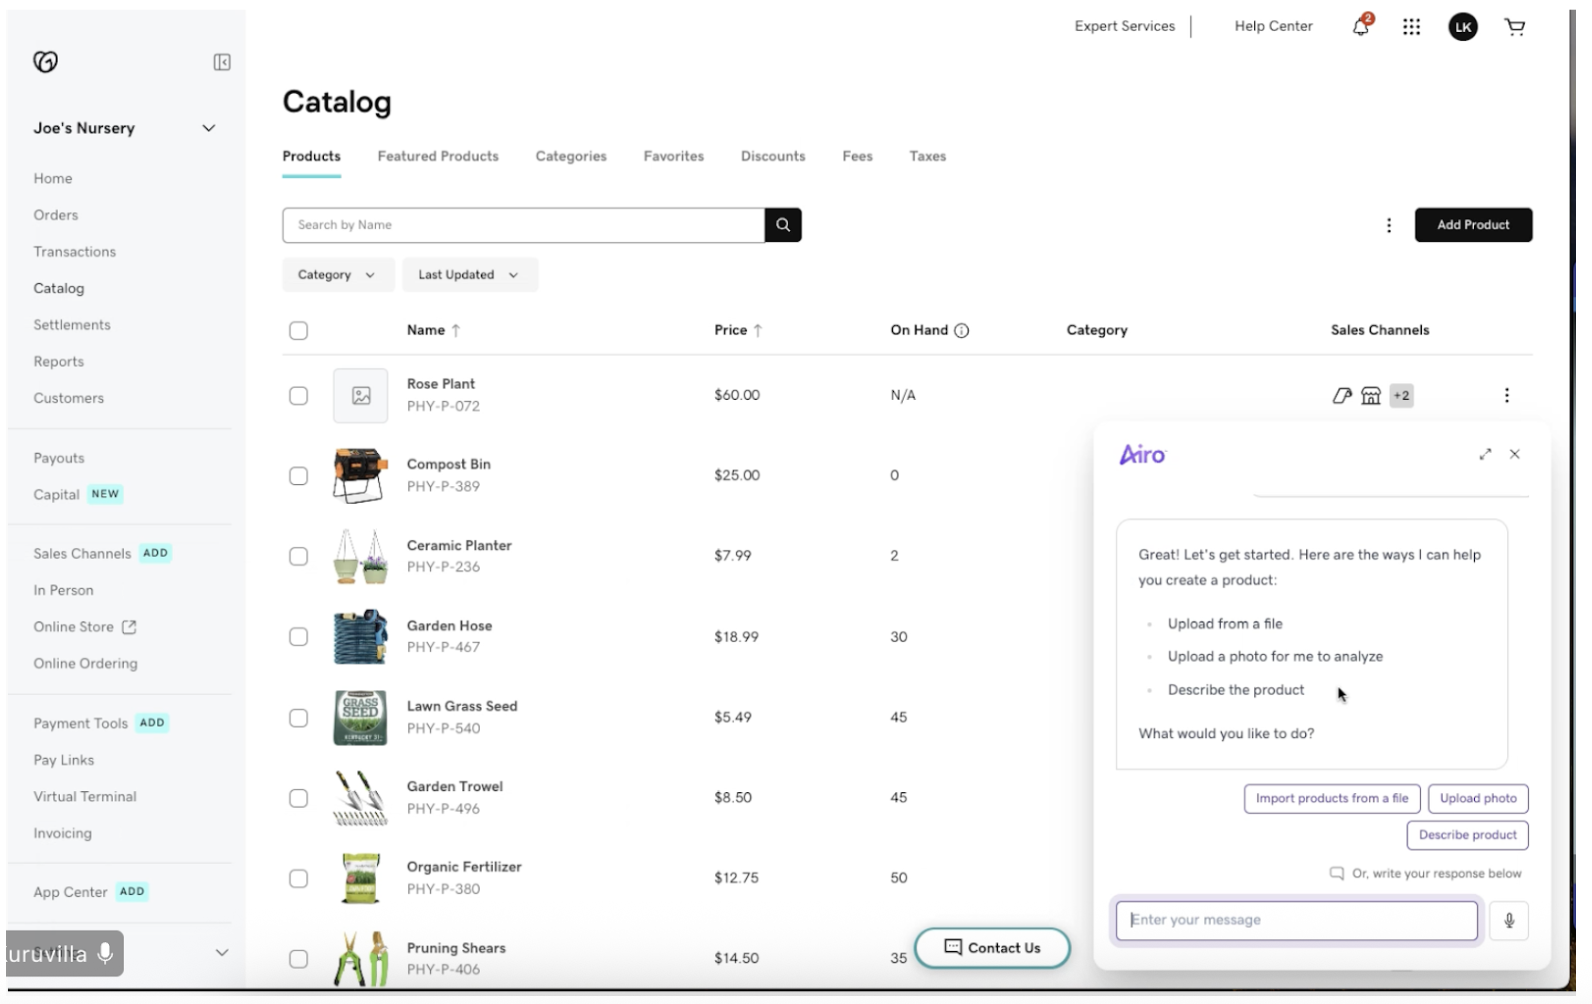The height and width of the screenshot is (1004, 1592).
Task: Check the Ceramic Planter row checkbox
Action: pyautogui.click(x=298, y=557)
